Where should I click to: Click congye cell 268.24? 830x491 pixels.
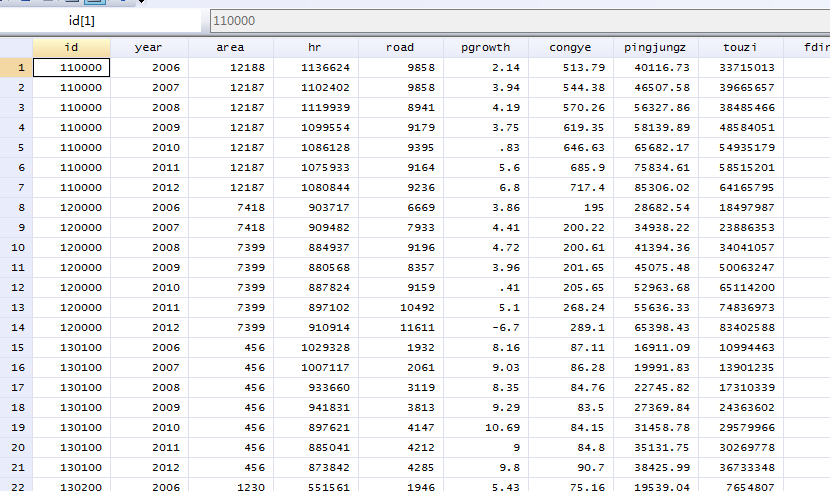571,307
